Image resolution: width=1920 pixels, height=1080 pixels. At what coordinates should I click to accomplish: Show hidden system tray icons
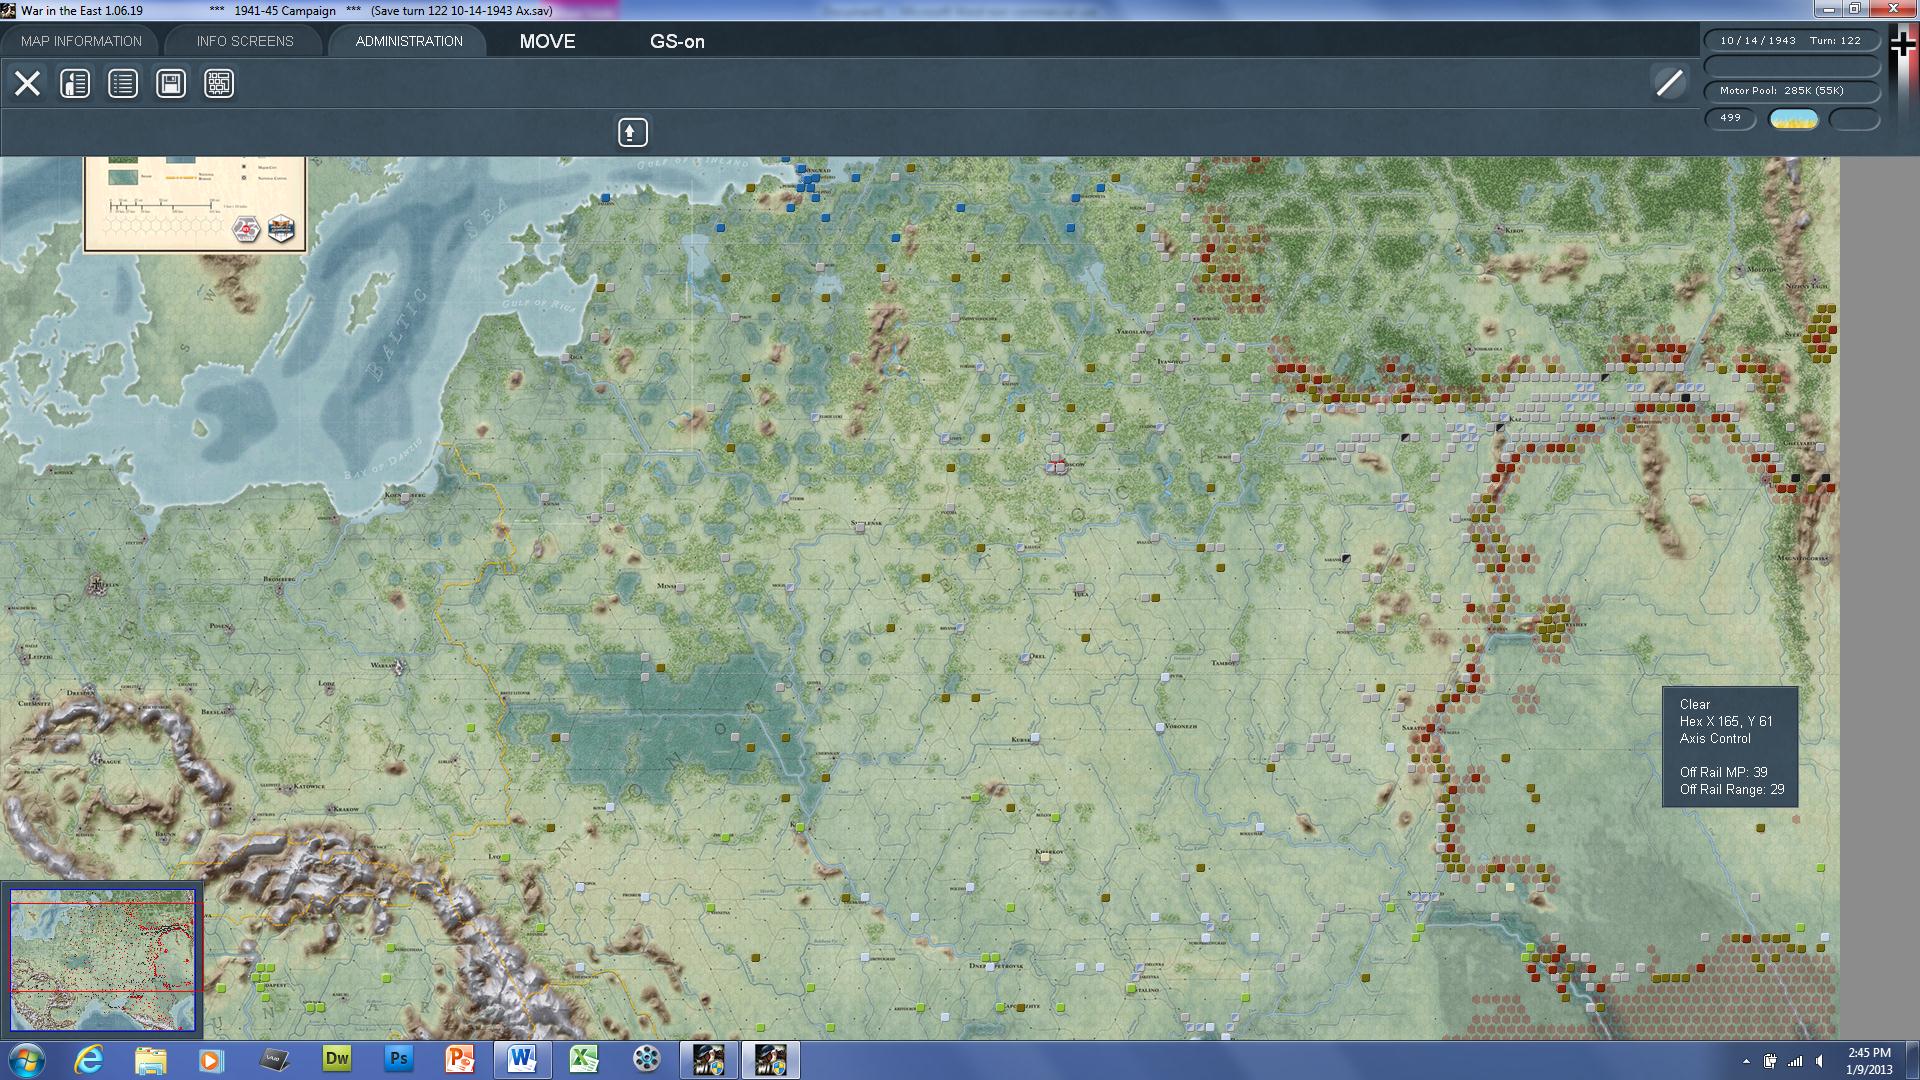click(1746, 1061)
